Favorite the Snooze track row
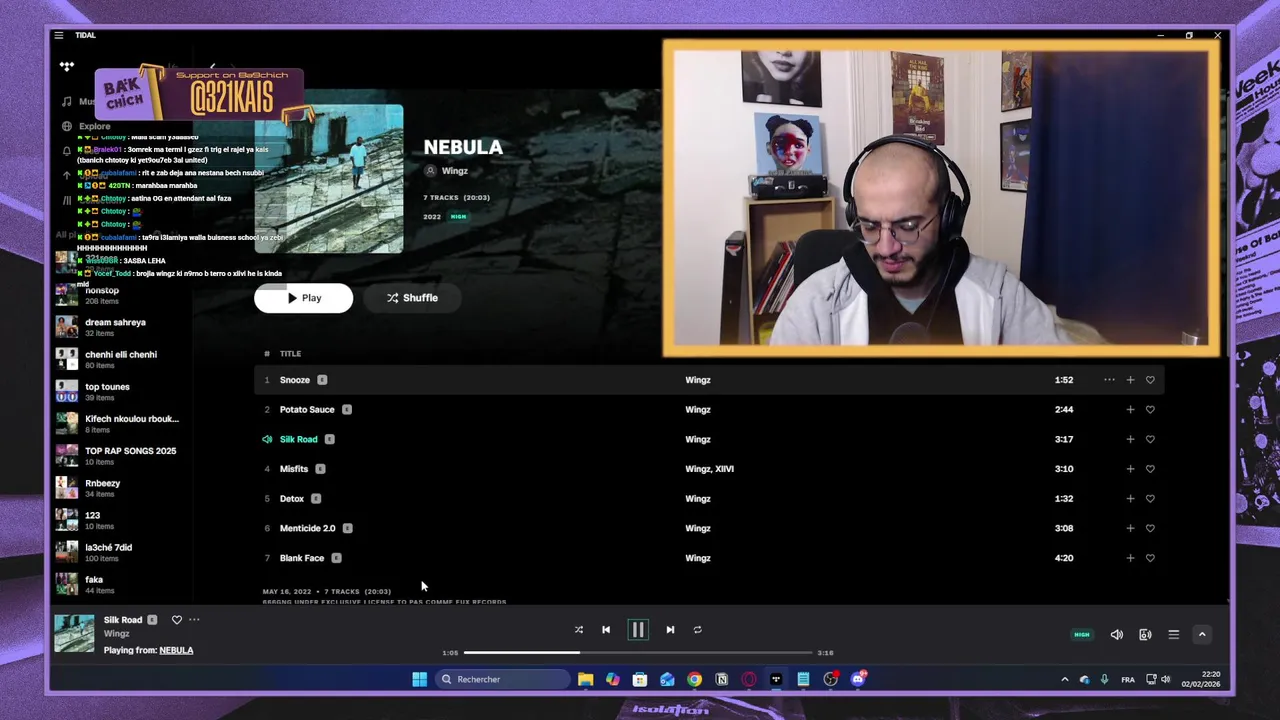1280x720 pixels. [1150, 380]
